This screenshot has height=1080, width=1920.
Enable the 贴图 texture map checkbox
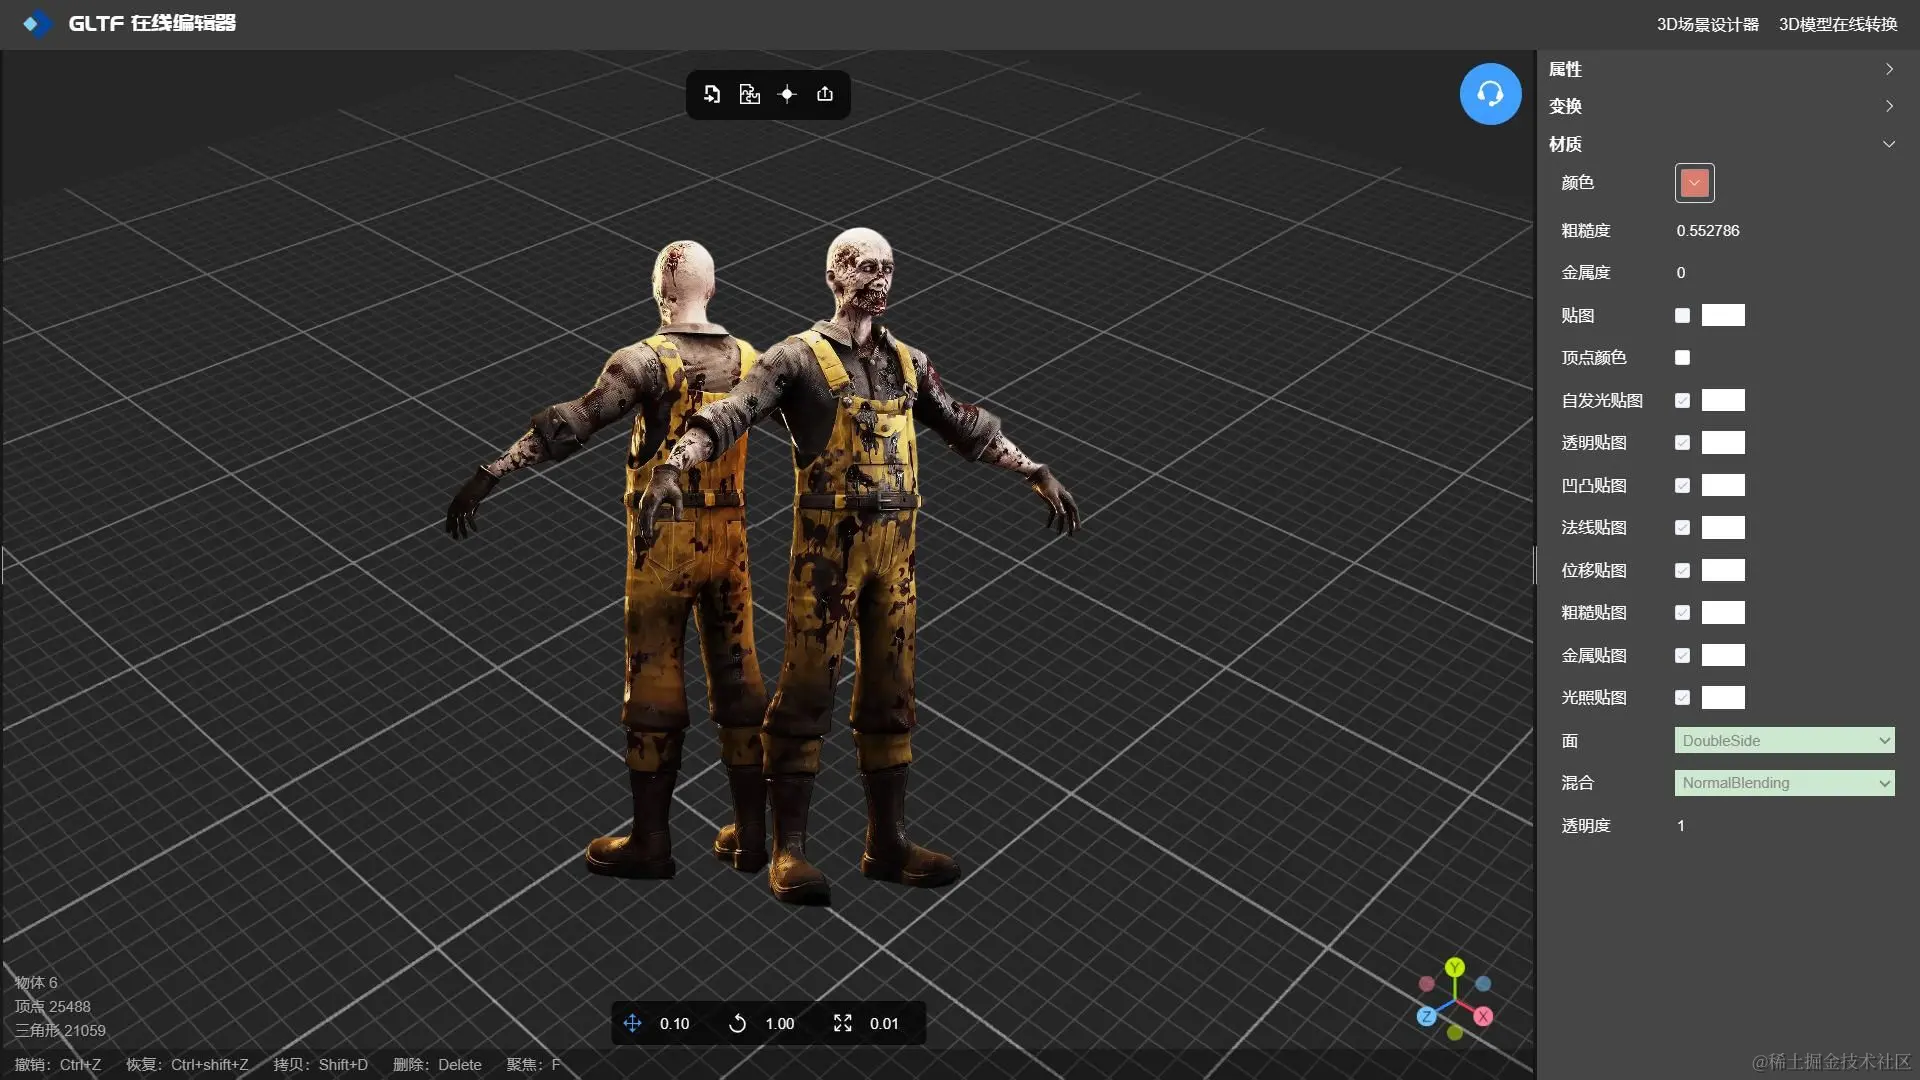(x=1682, y=315)
